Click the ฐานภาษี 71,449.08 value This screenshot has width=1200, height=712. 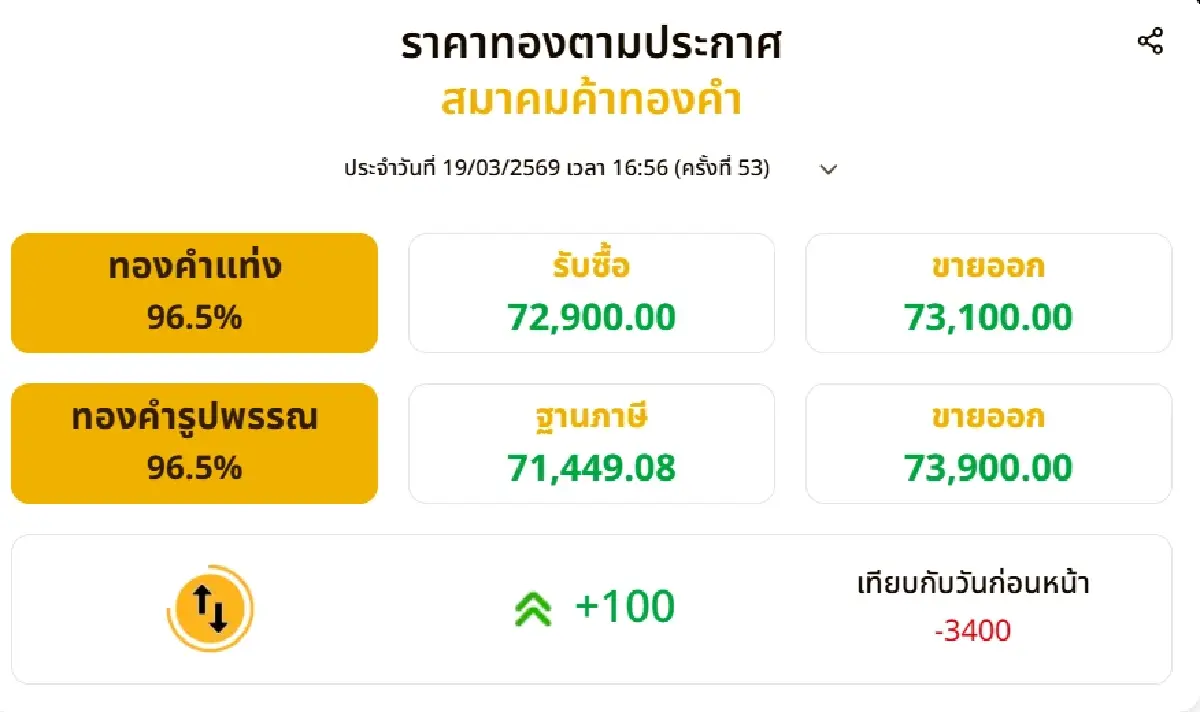[x=590, y=467]
